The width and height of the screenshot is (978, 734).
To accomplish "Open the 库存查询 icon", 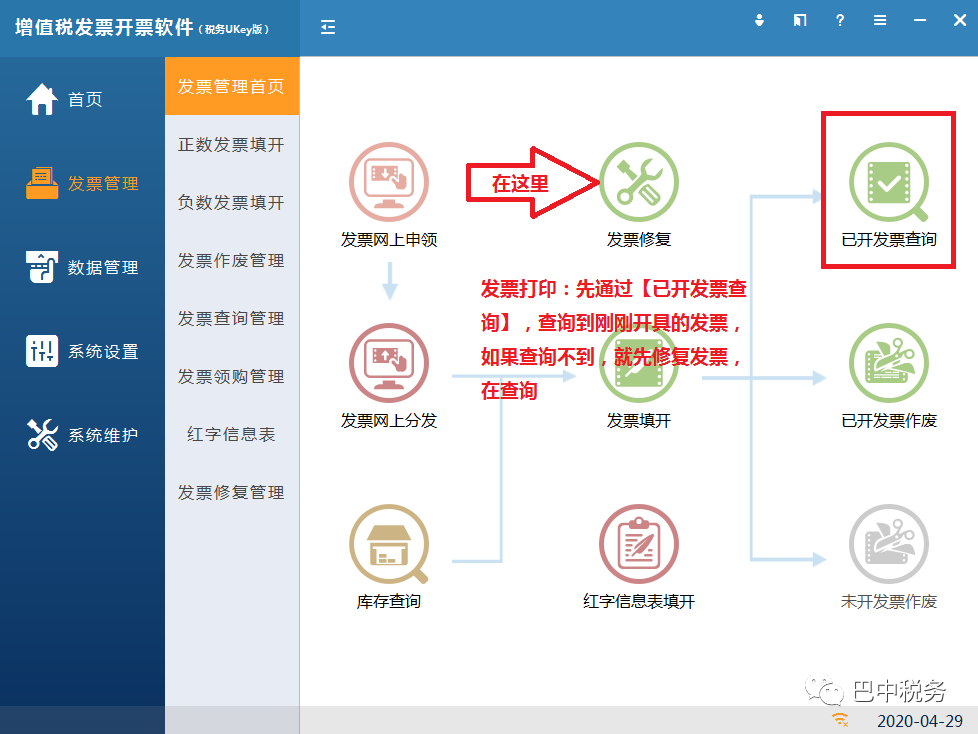I will click(389, 544).
